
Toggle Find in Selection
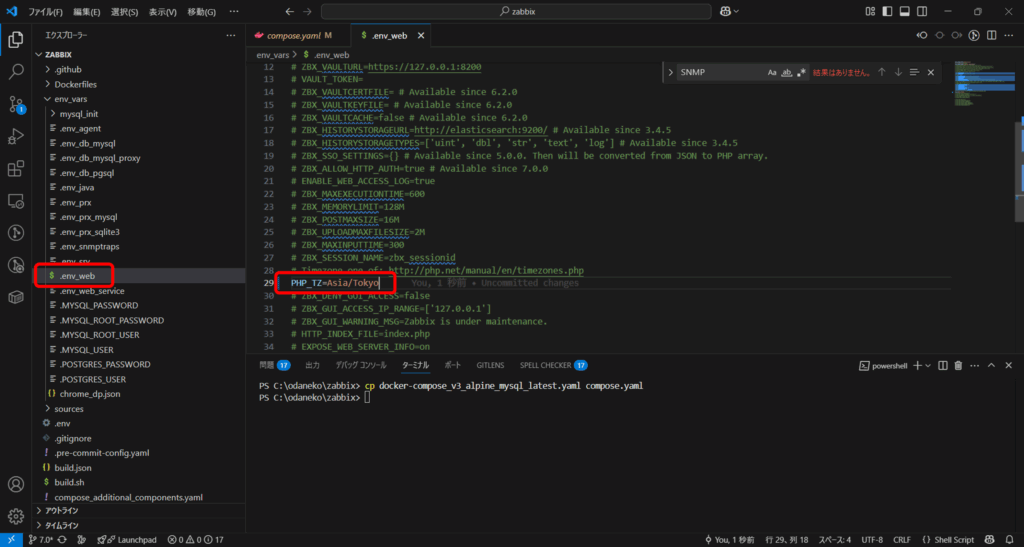tap(914, 72)
